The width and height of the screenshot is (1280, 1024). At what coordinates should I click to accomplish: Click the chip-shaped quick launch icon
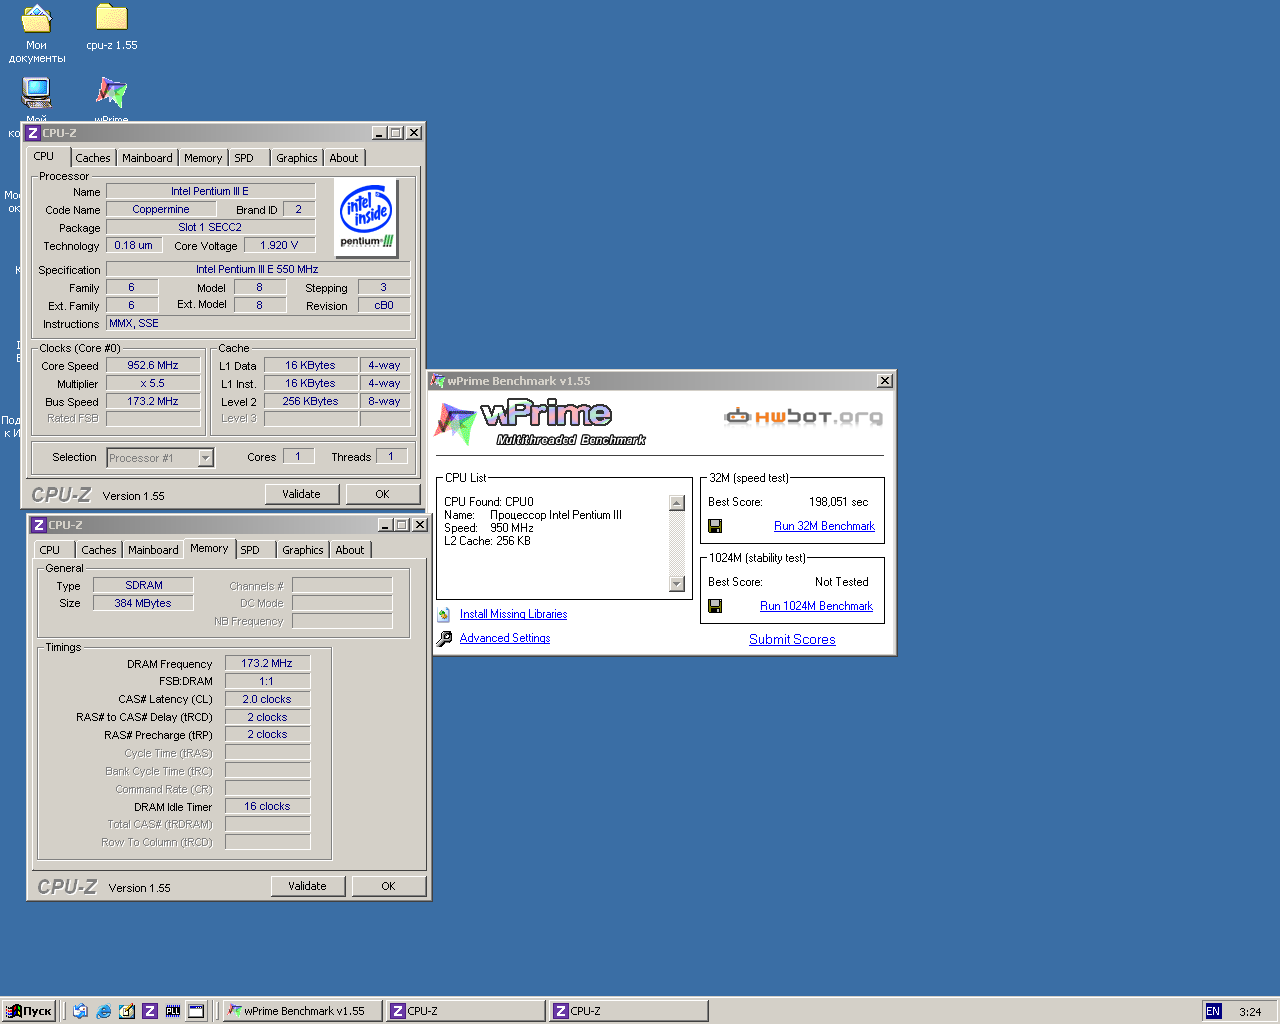coord(173,1011)
